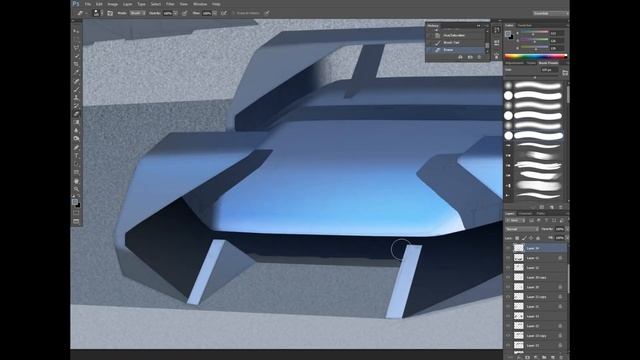Click the brush Size input field

[x=549, y=70]
